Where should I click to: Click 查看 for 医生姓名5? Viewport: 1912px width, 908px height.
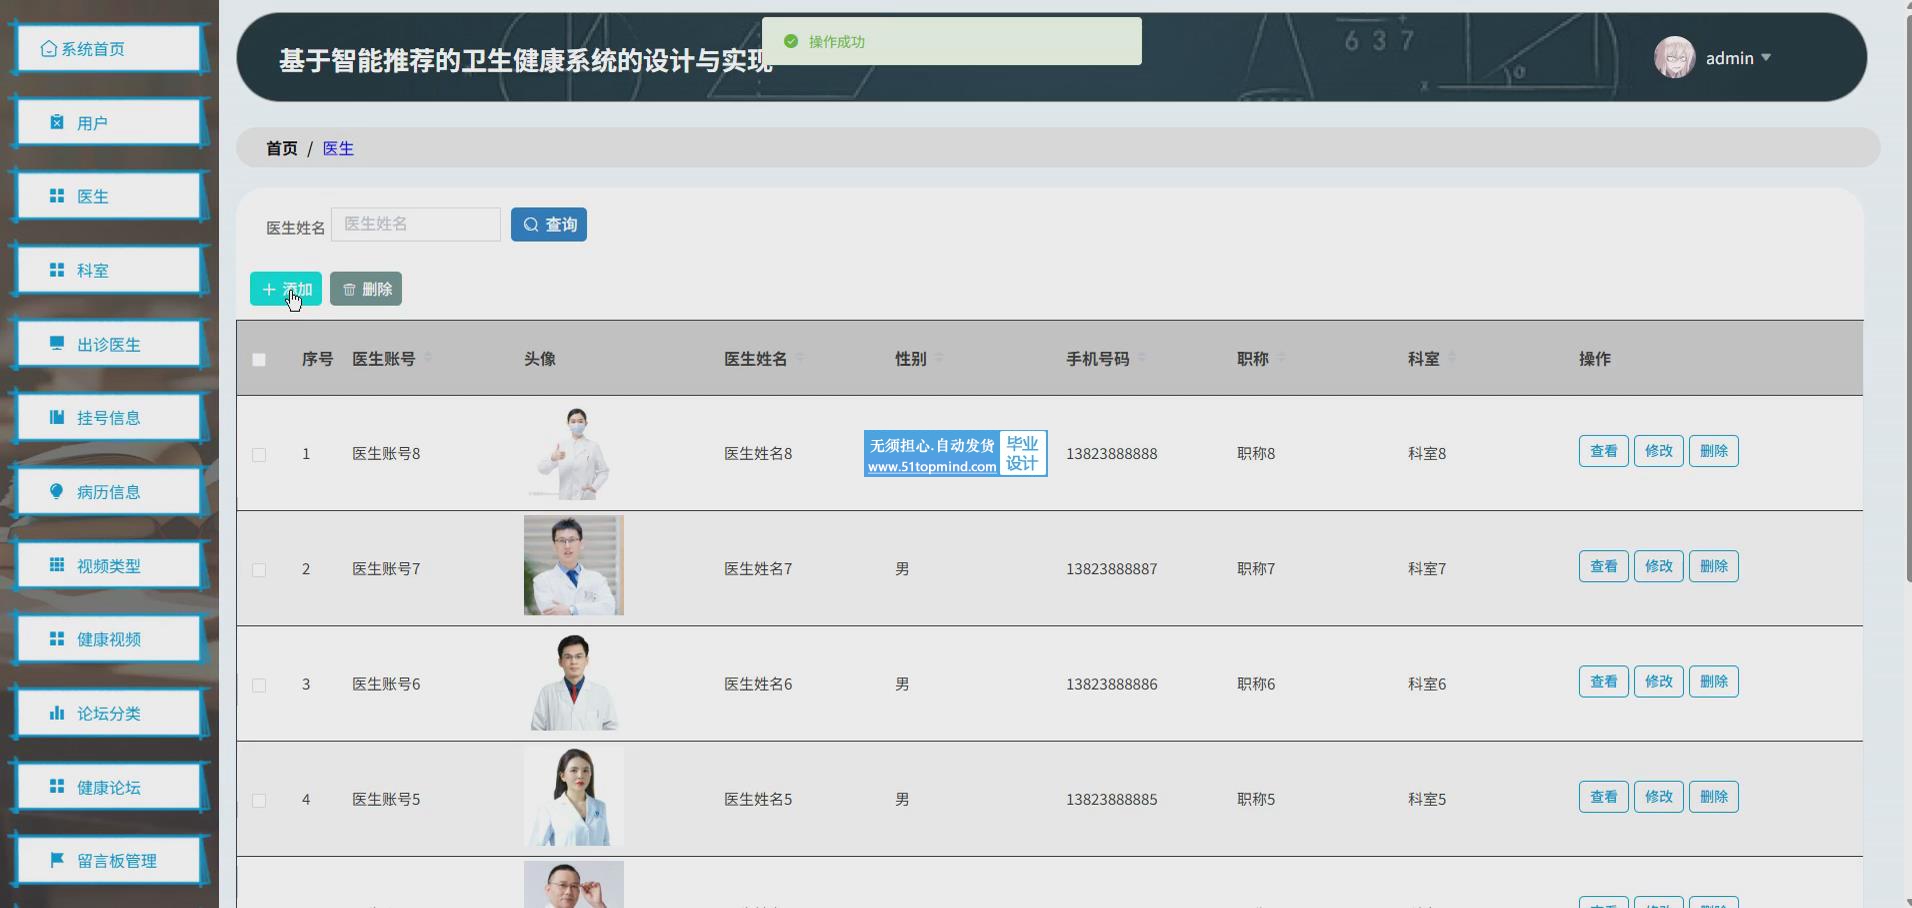[x=1603, y=796]
